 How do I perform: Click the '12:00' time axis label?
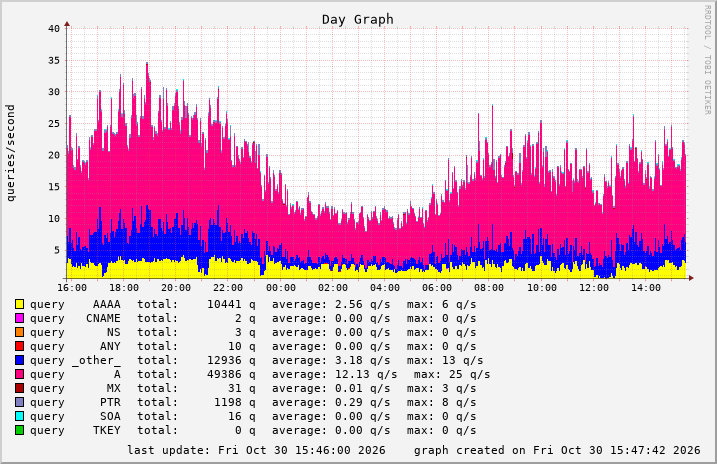point(594,288)
